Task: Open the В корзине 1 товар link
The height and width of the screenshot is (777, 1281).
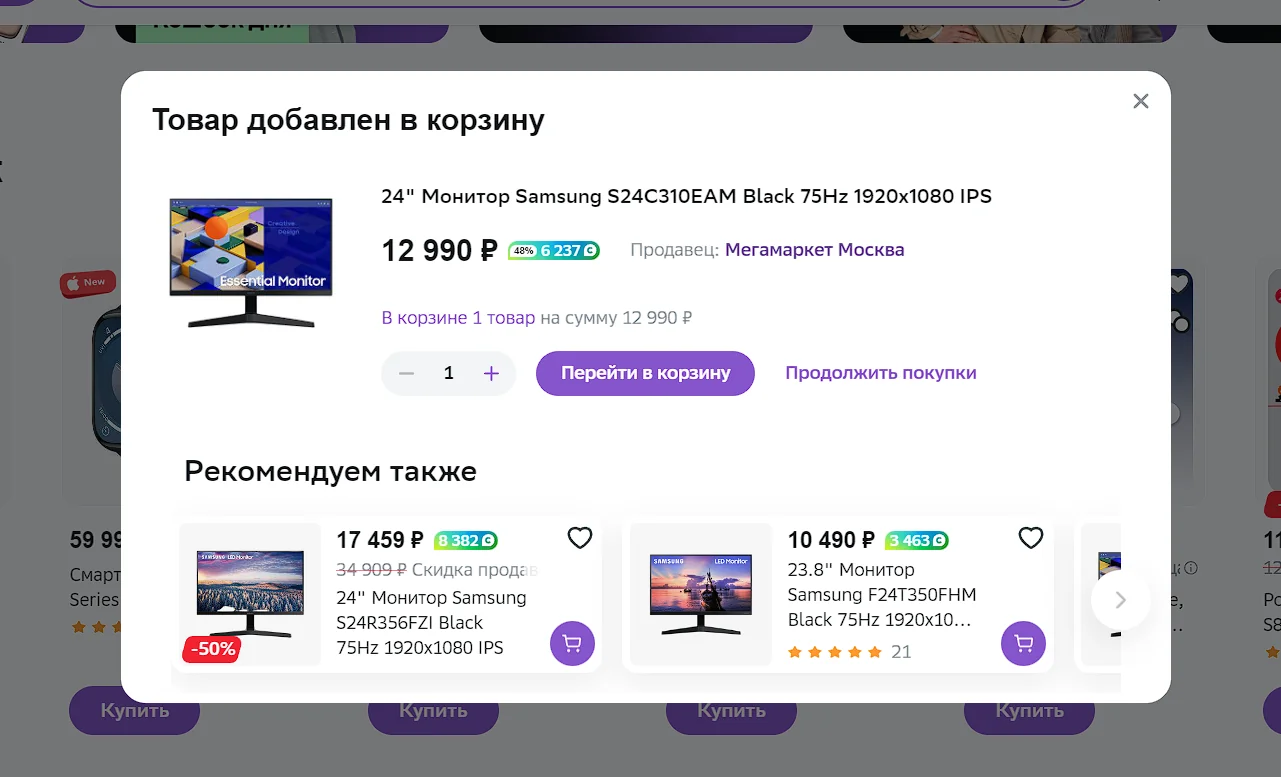Action: coord(458,318)
